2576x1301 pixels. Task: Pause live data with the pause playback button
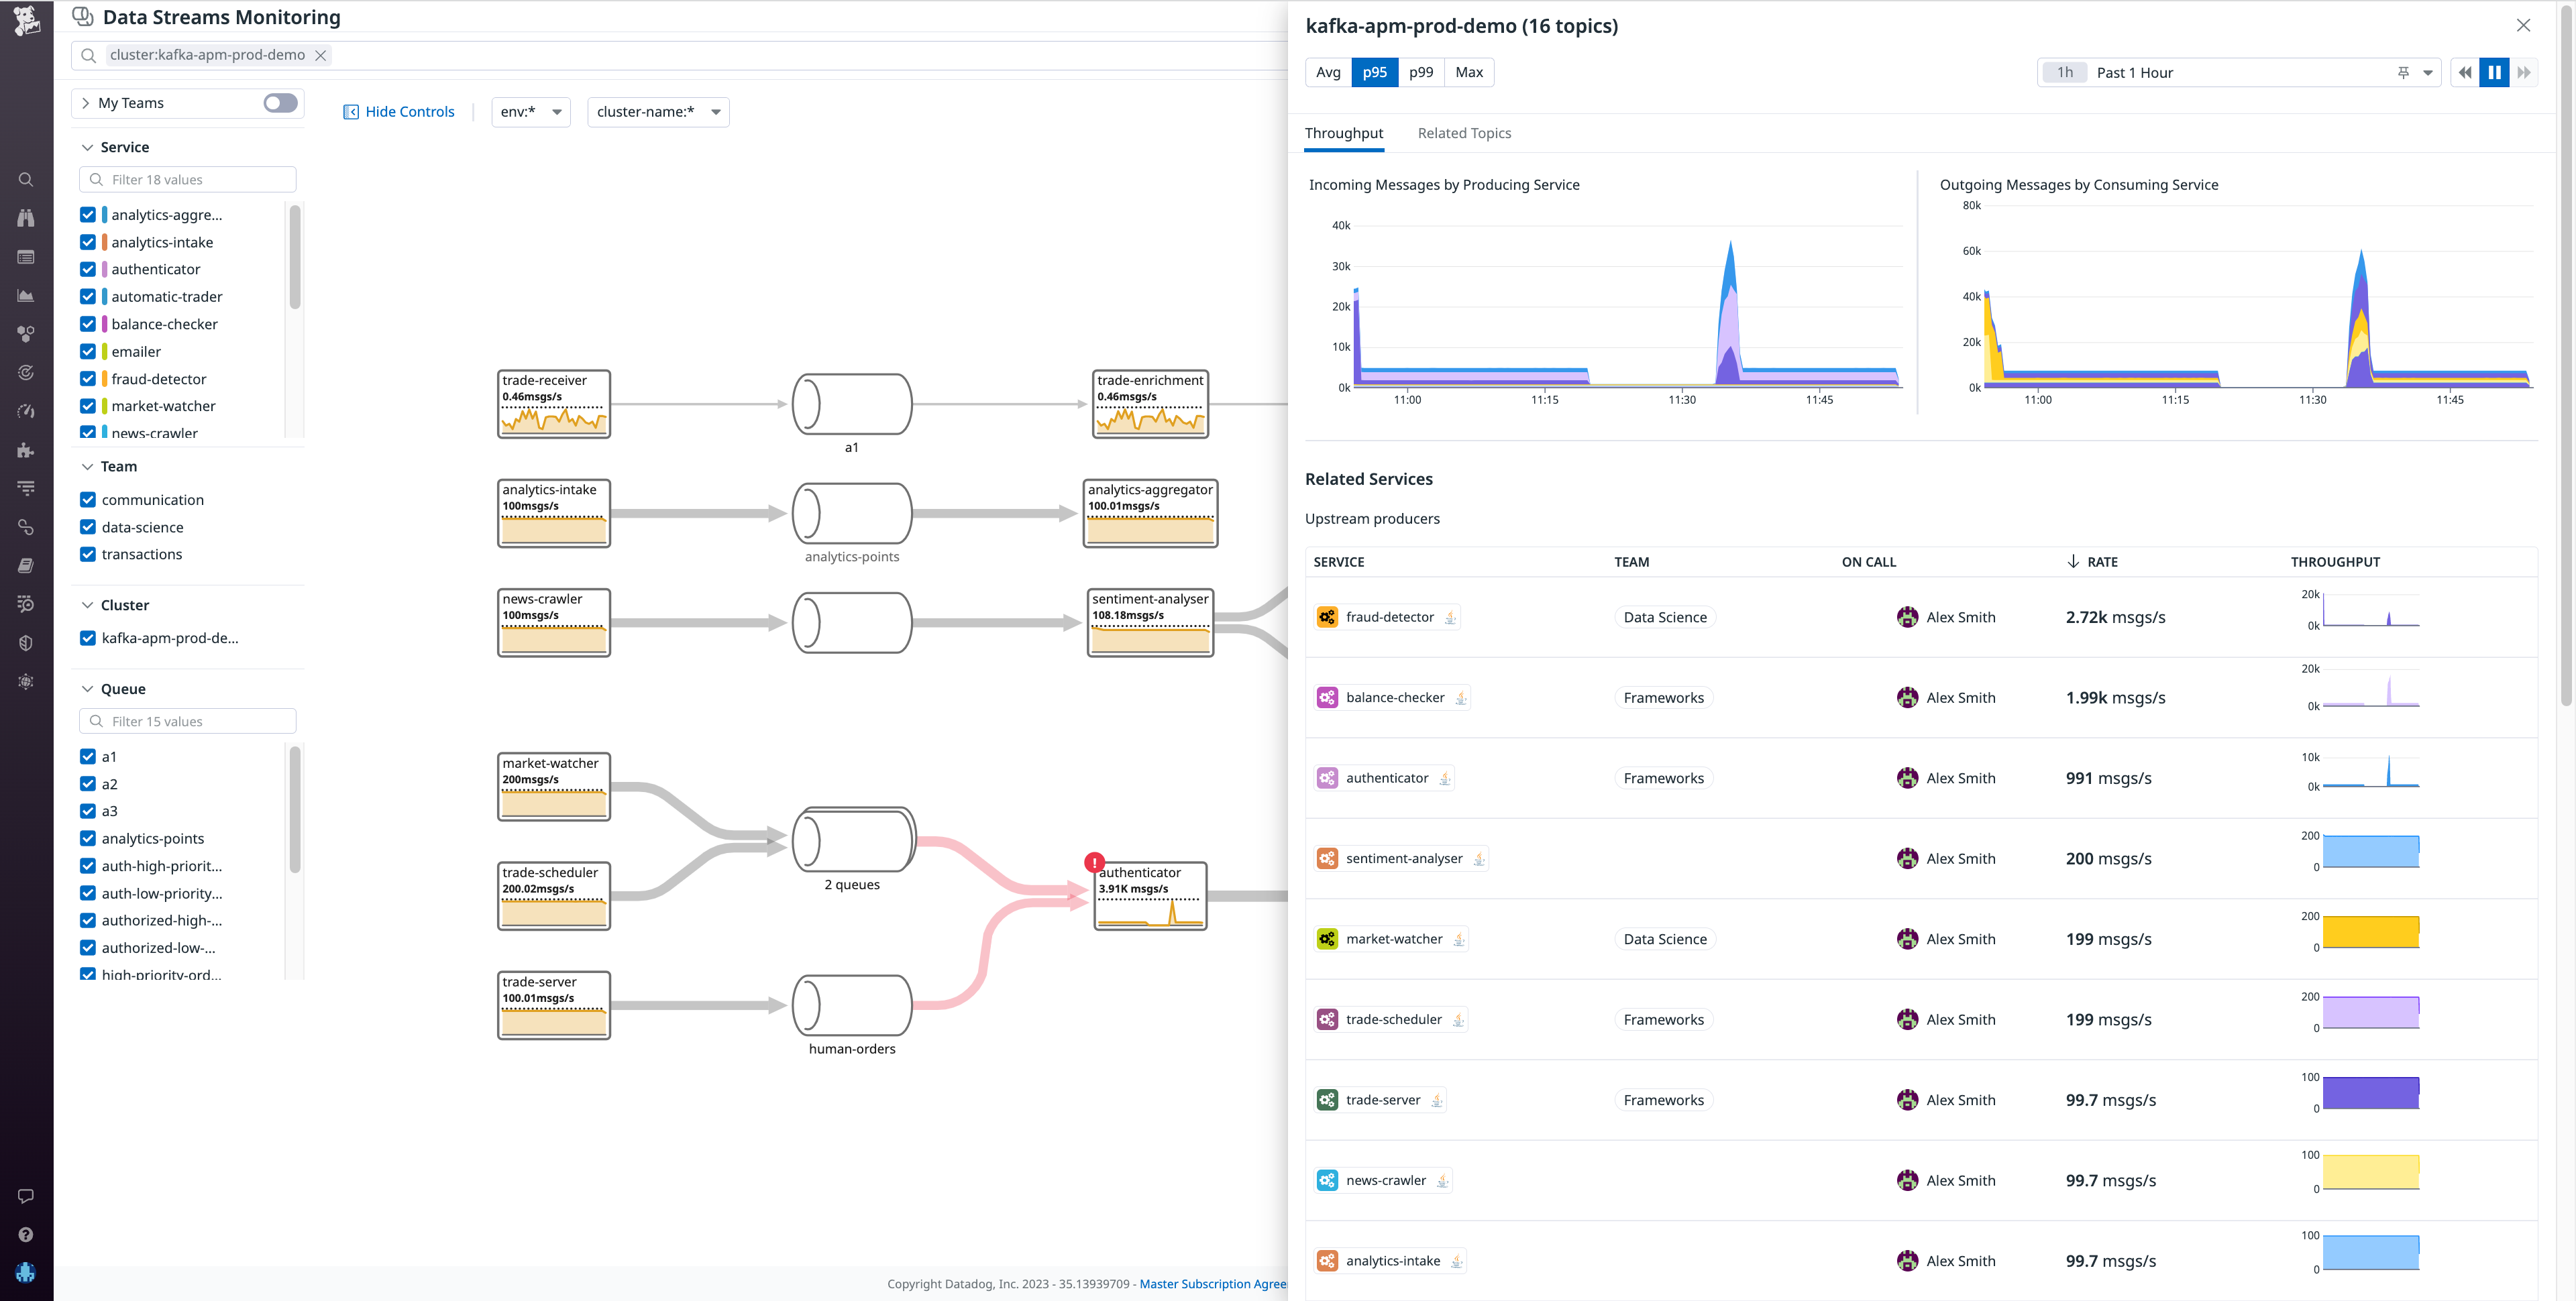coord(2494,72)
